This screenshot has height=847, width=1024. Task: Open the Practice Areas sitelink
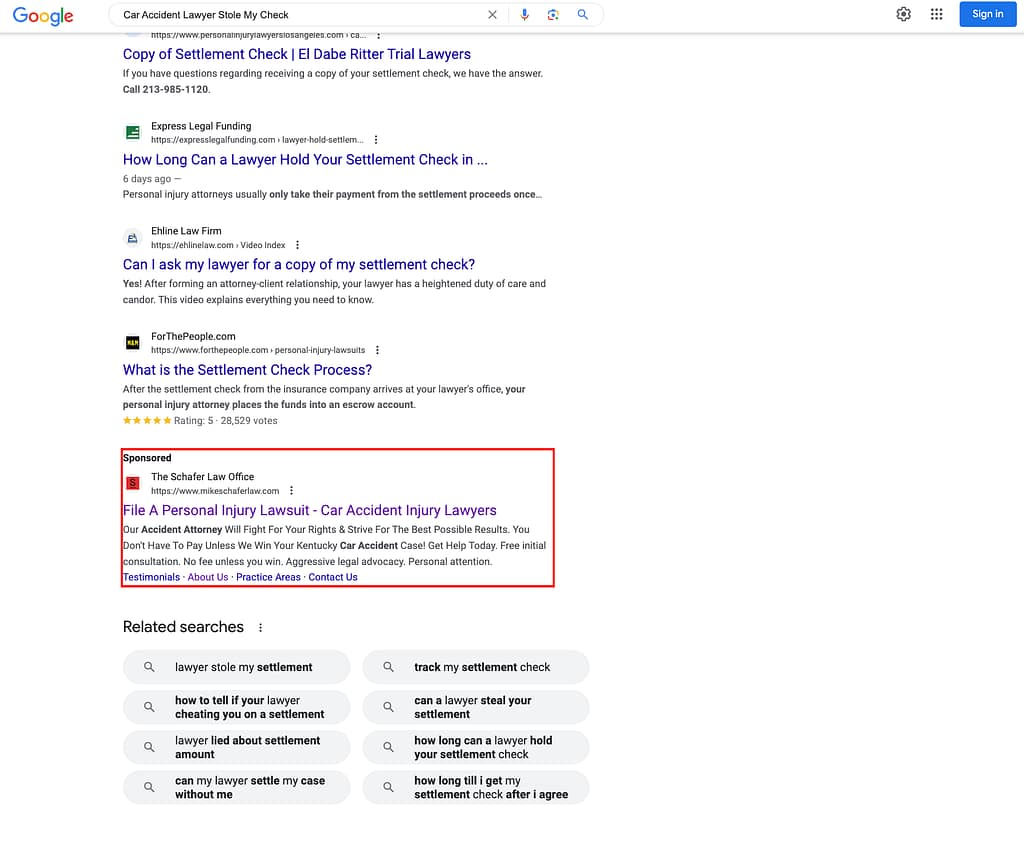click(268, 577)
